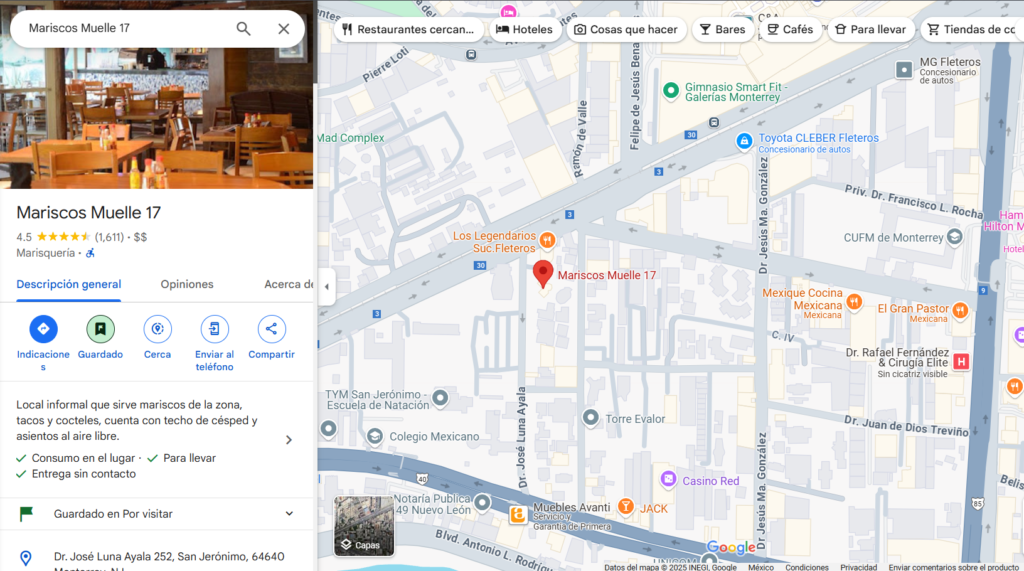
Task: Collapse the side panel arrow
Action: (x=326, y=287)
